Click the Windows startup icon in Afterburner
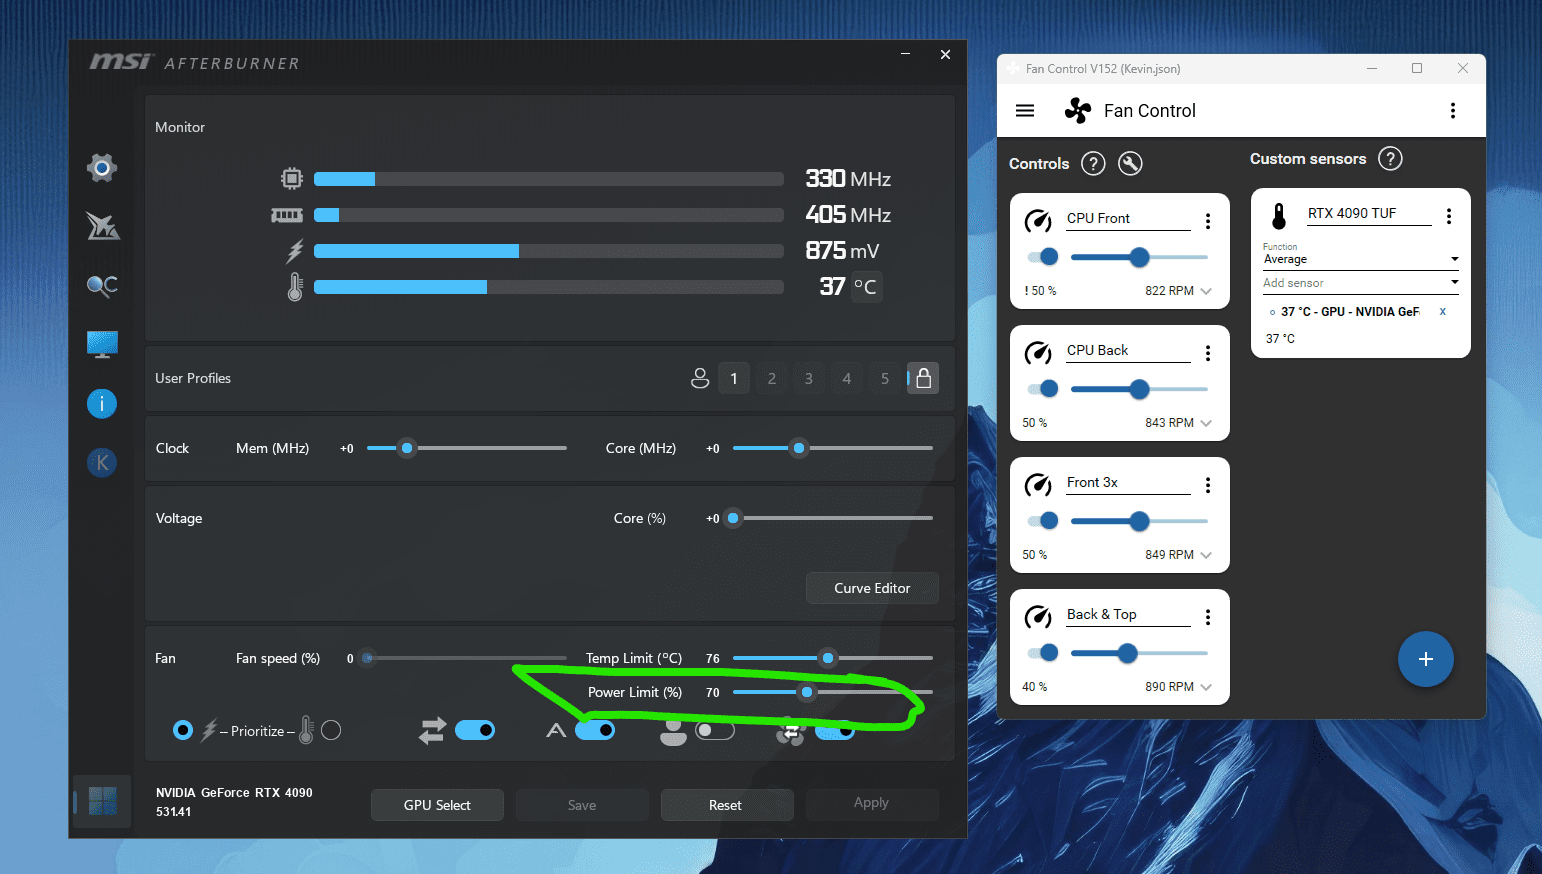 point(102,801)
